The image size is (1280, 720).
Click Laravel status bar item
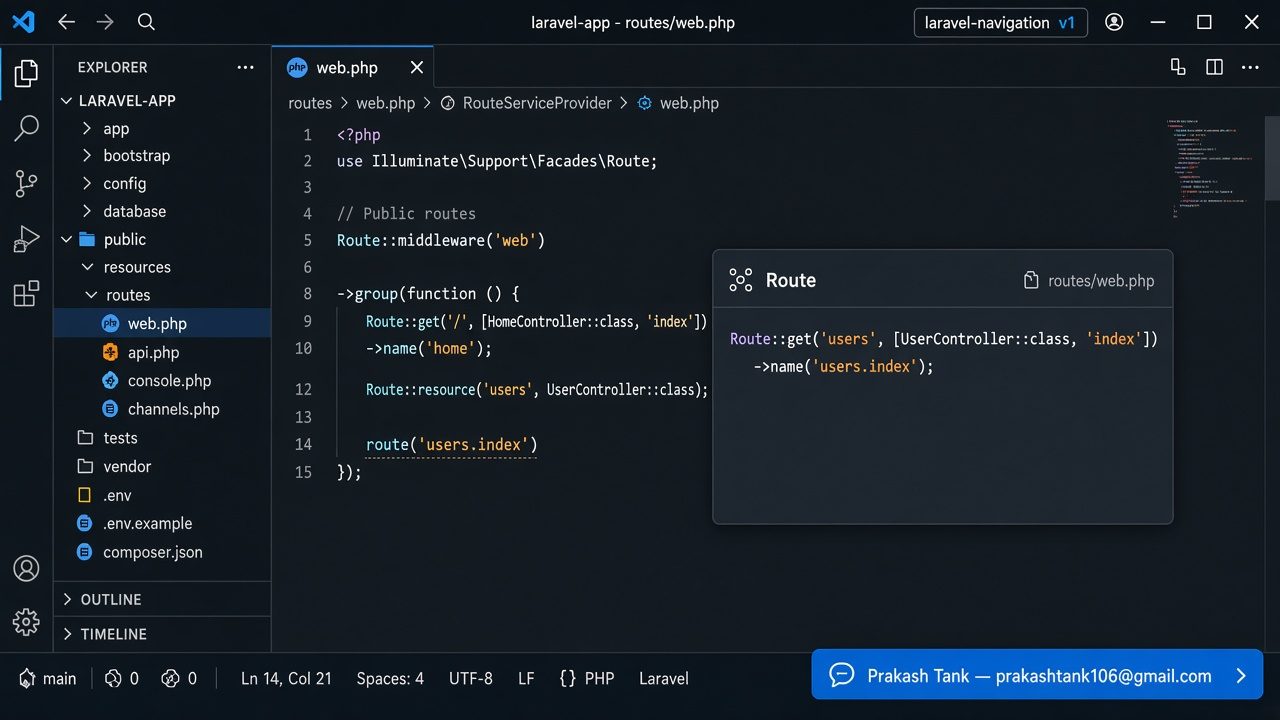coord(664,678)
